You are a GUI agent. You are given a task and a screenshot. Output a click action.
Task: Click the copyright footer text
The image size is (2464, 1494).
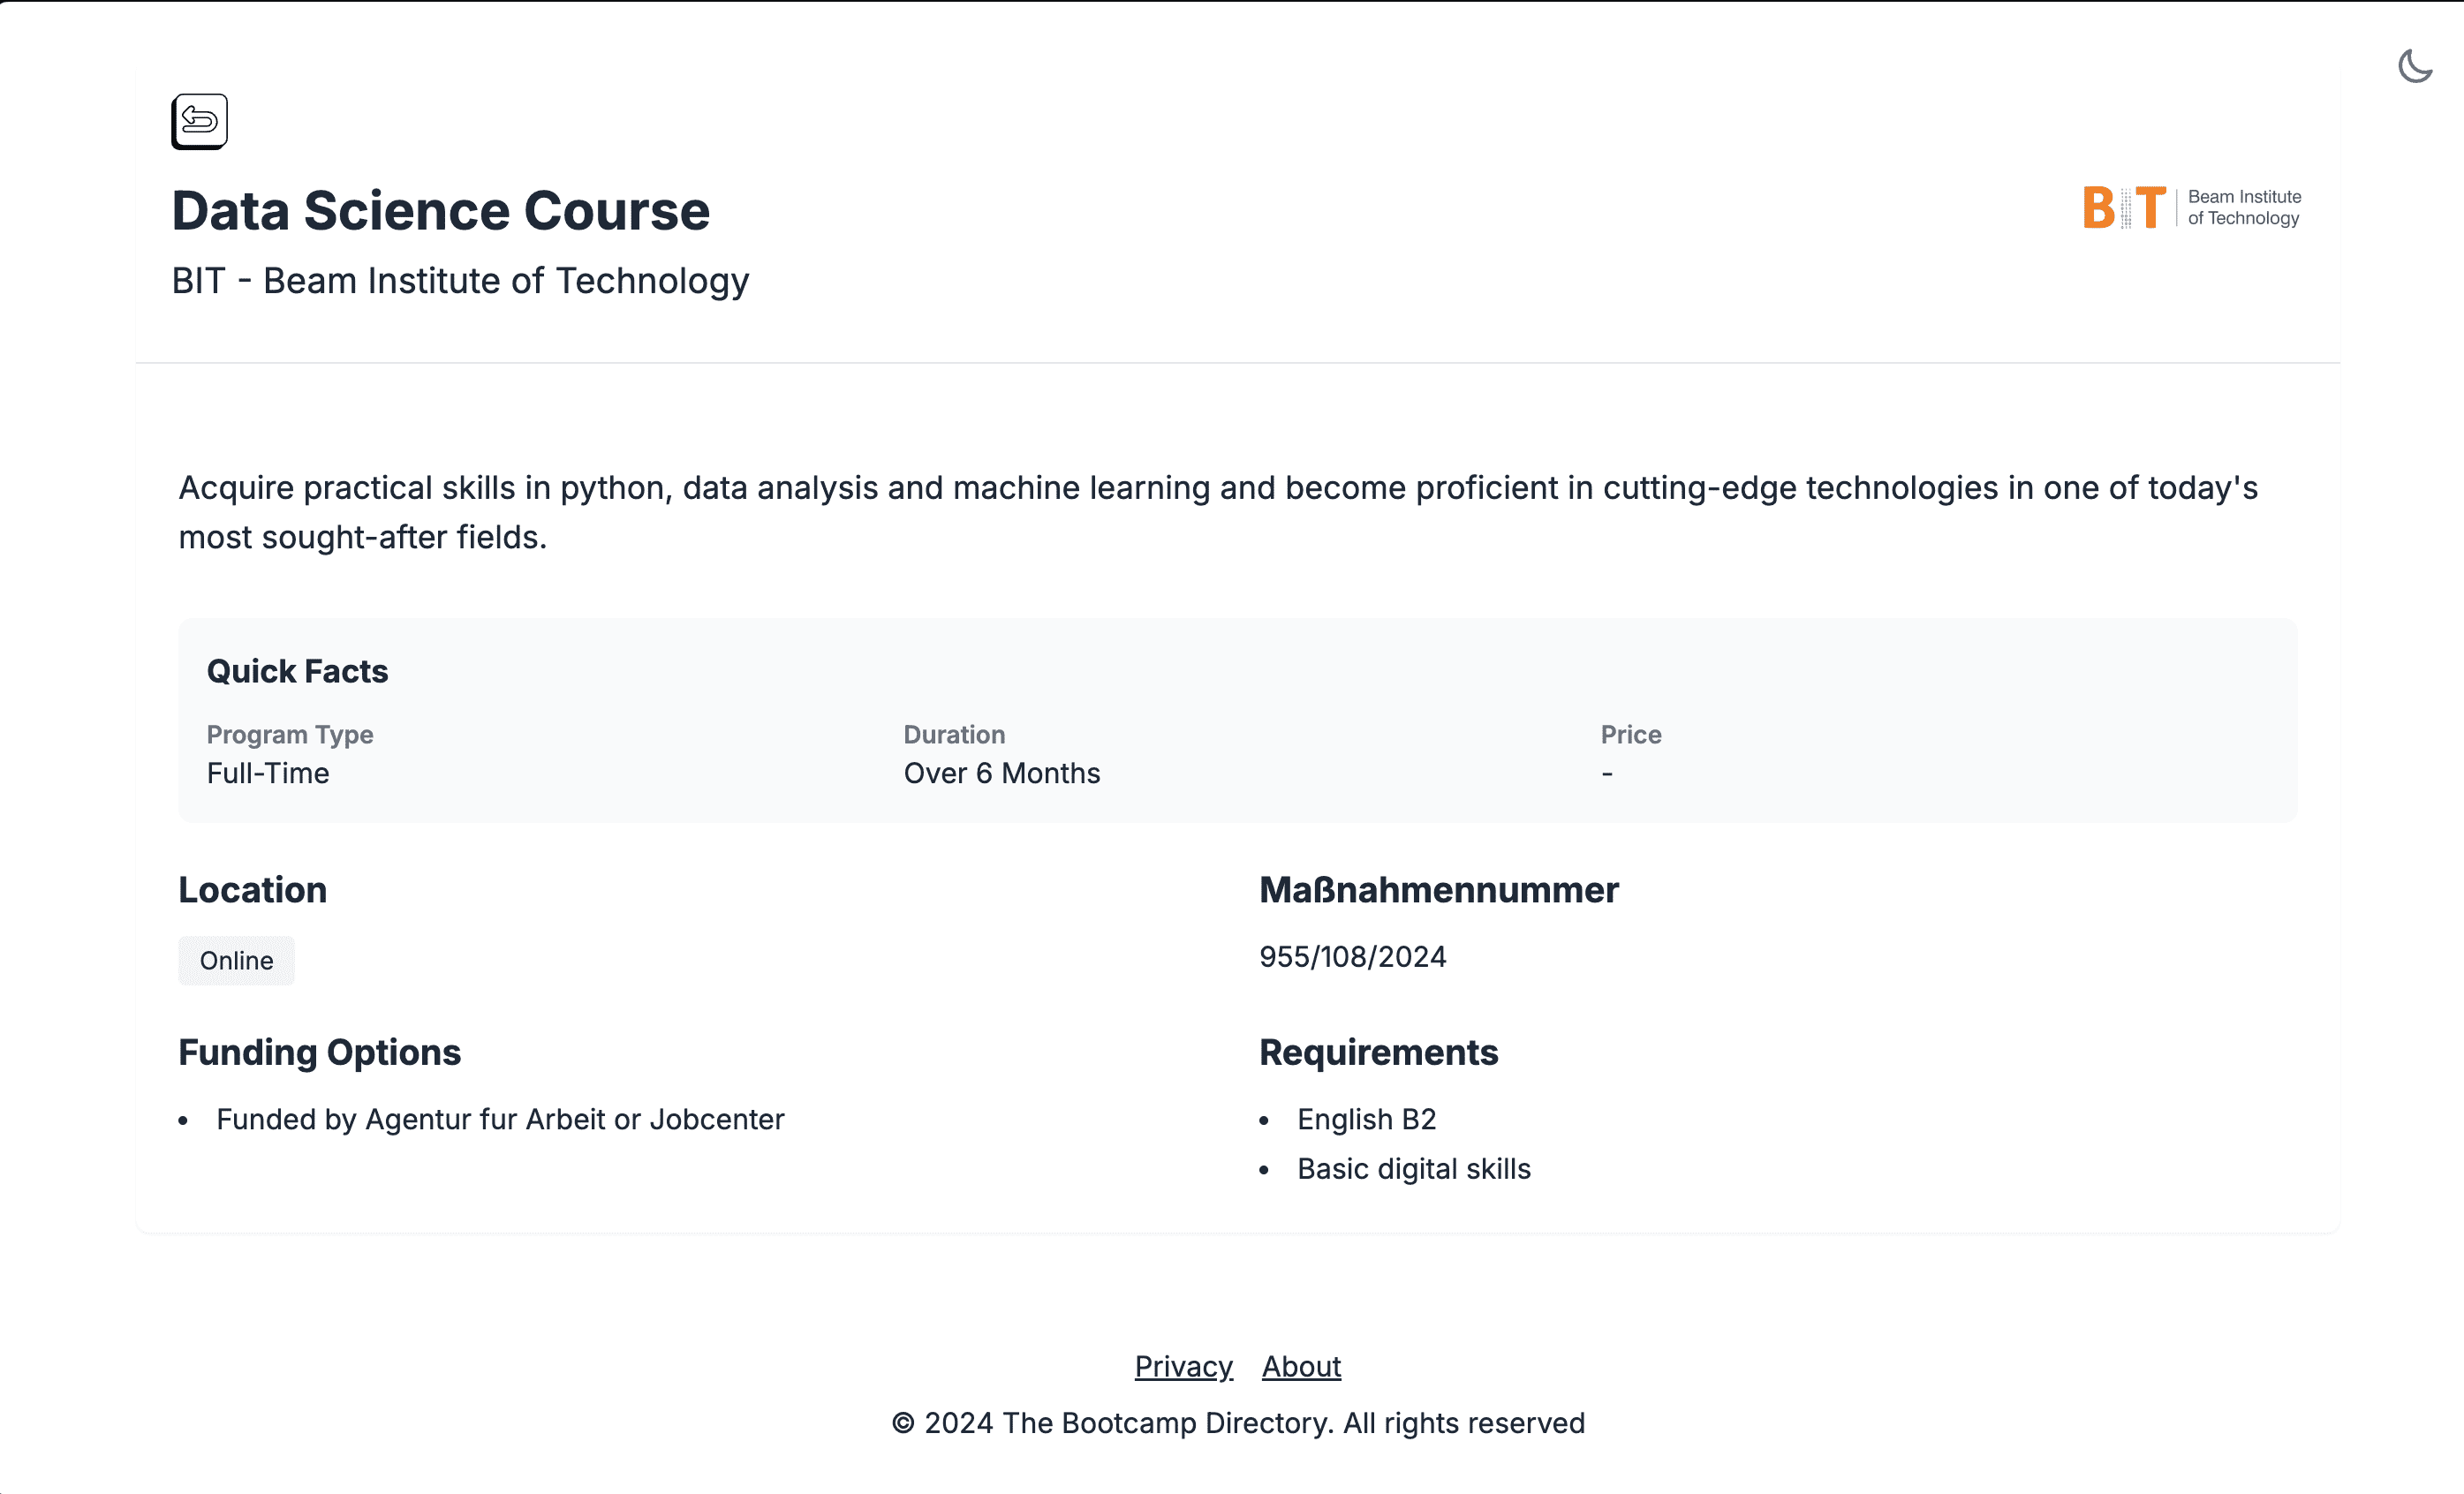pos(1238,1423)
